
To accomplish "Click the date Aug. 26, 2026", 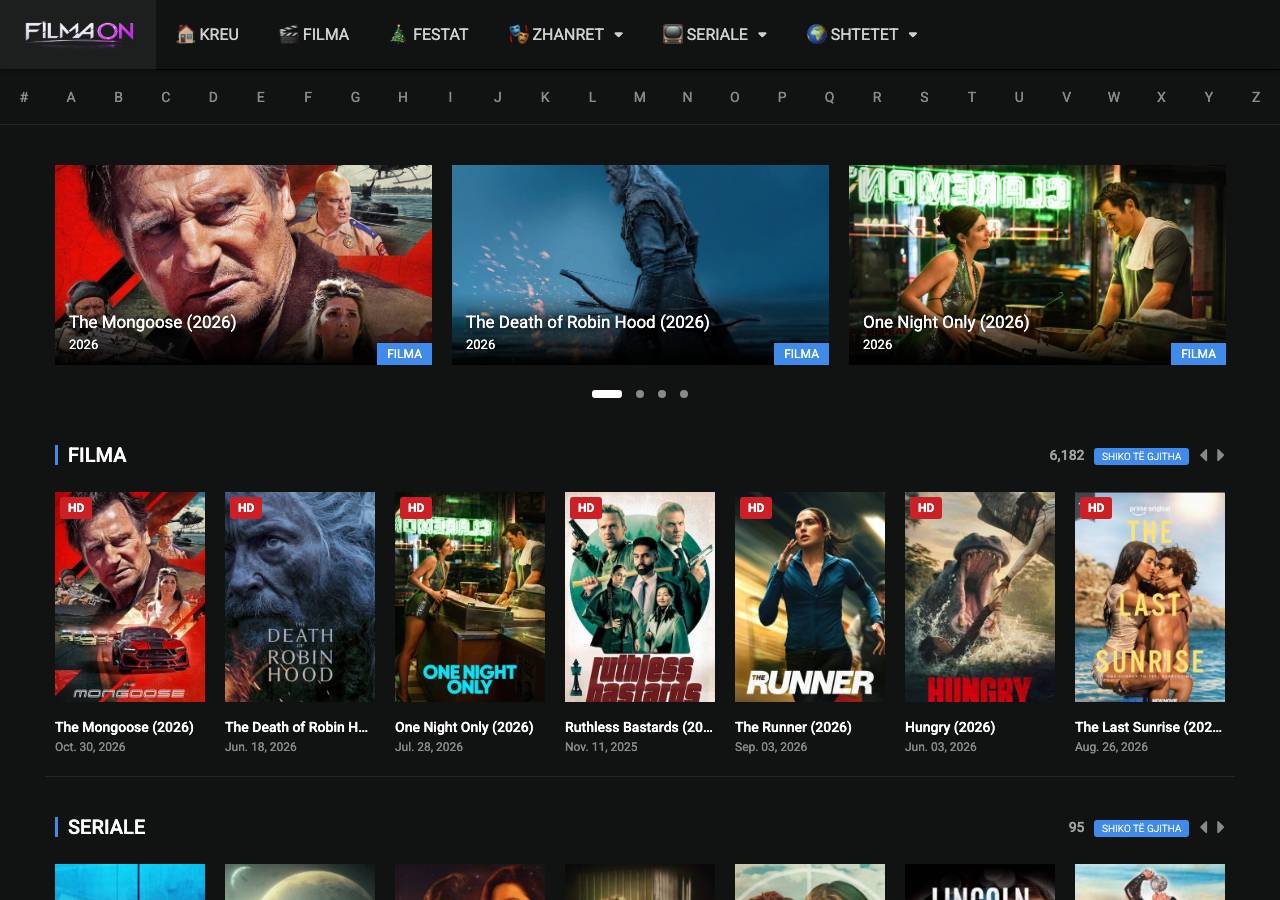I will click(1112, 747).
